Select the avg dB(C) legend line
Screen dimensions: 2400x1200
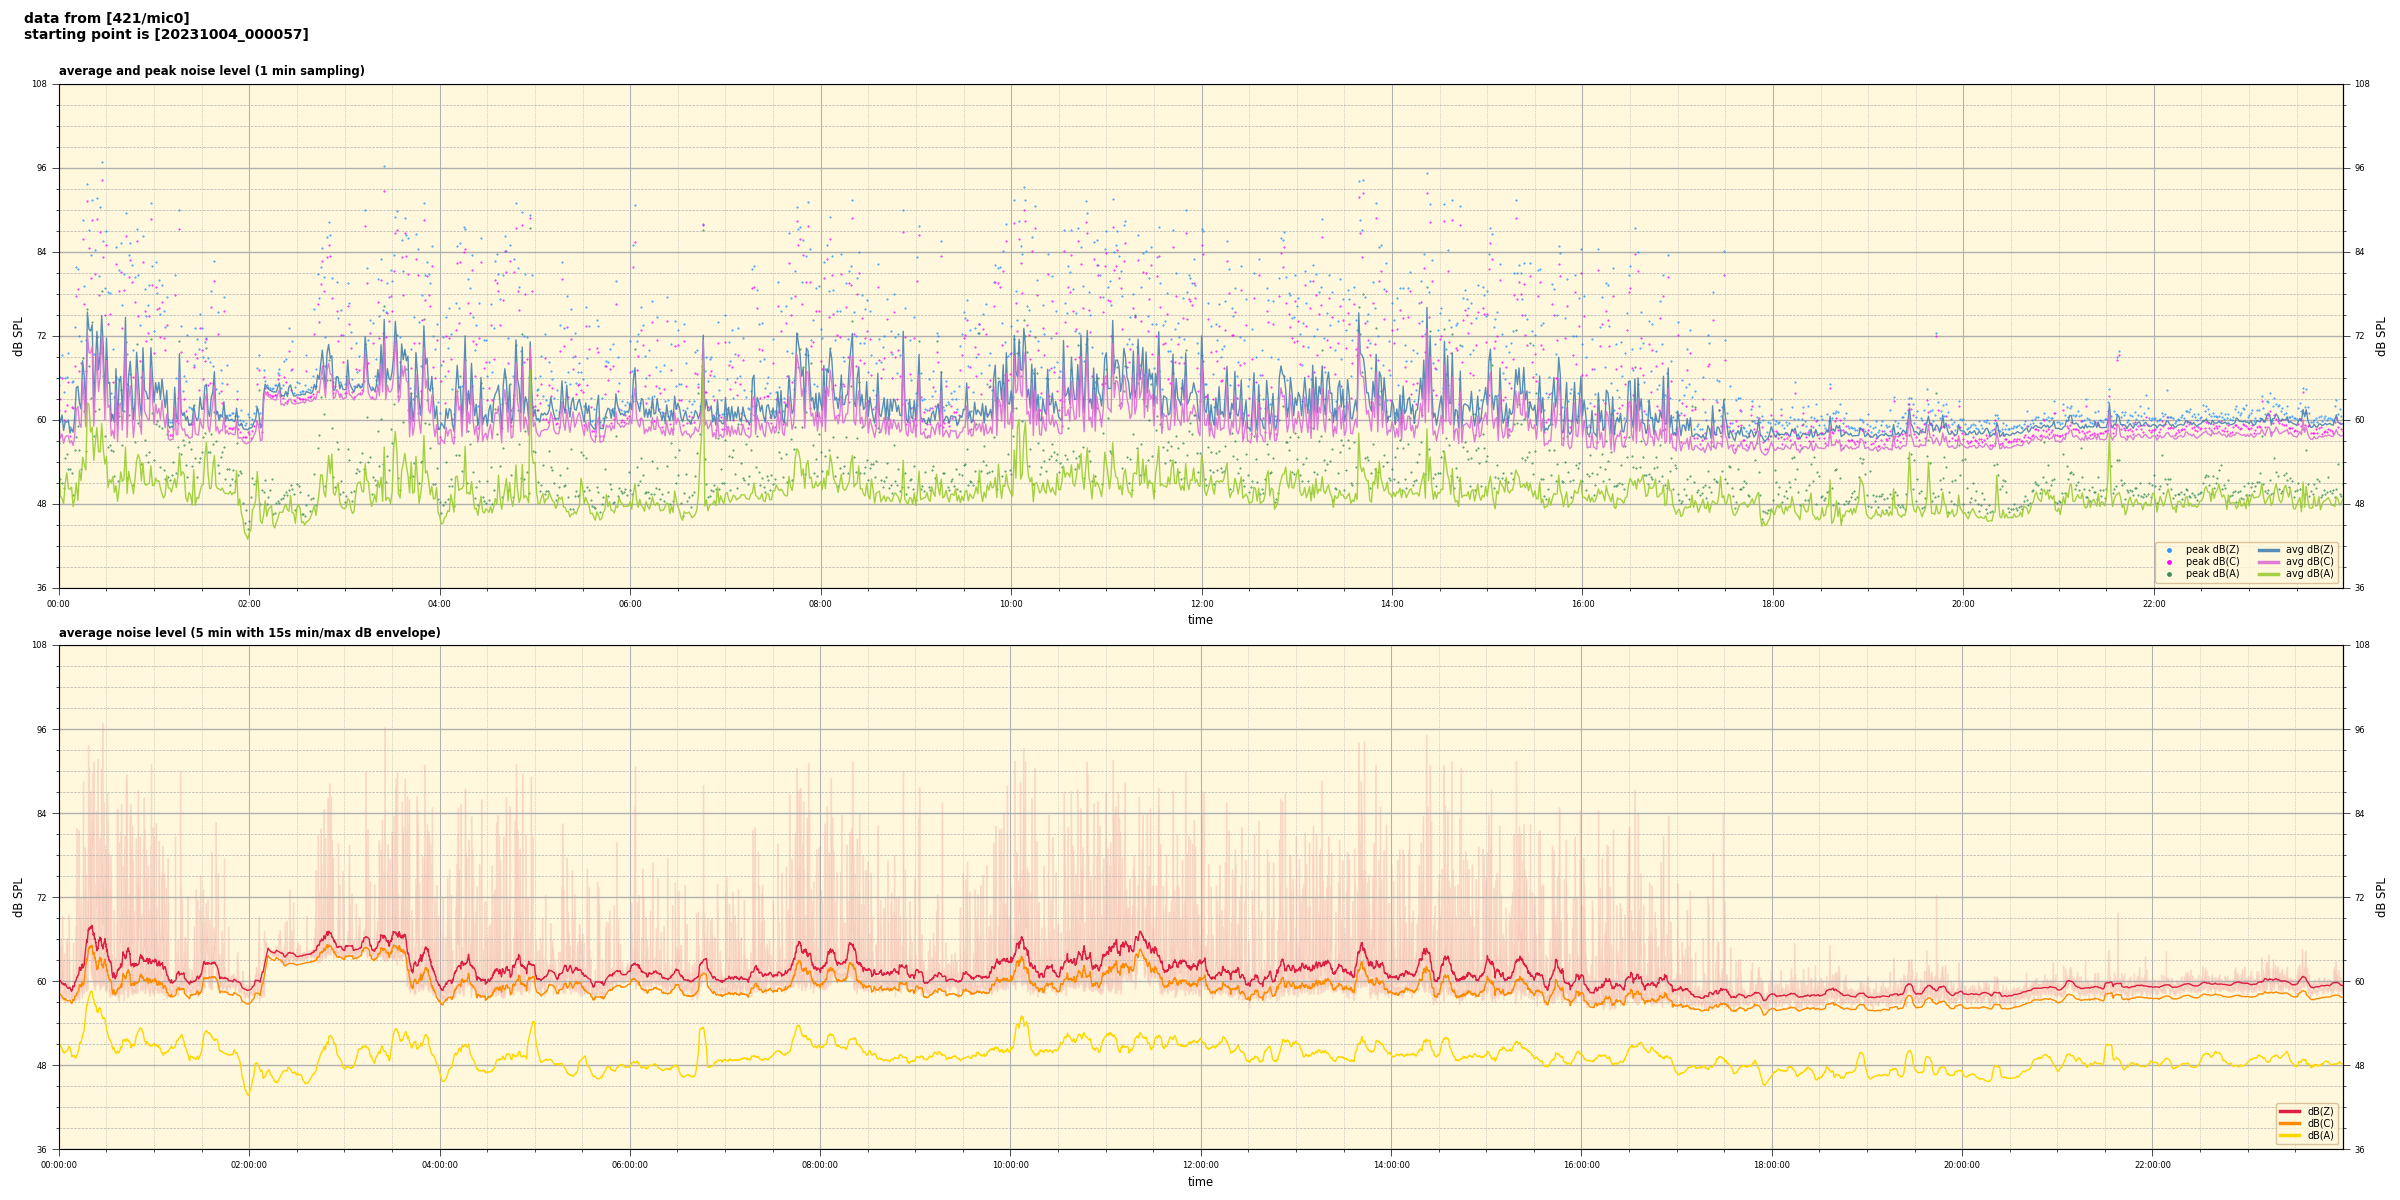(2269, 562)
